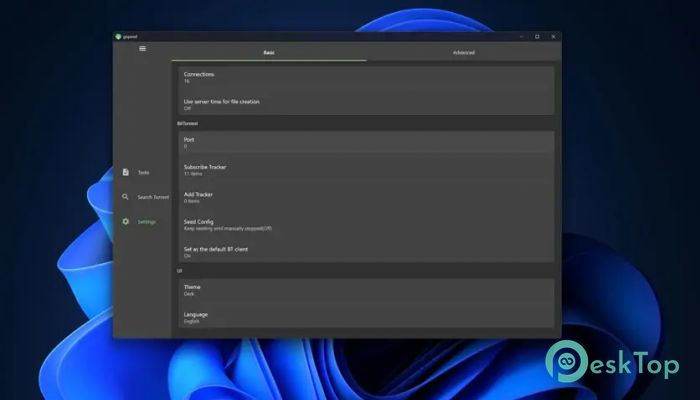Toggle Set as the default BT client

(x=366, y=252)
